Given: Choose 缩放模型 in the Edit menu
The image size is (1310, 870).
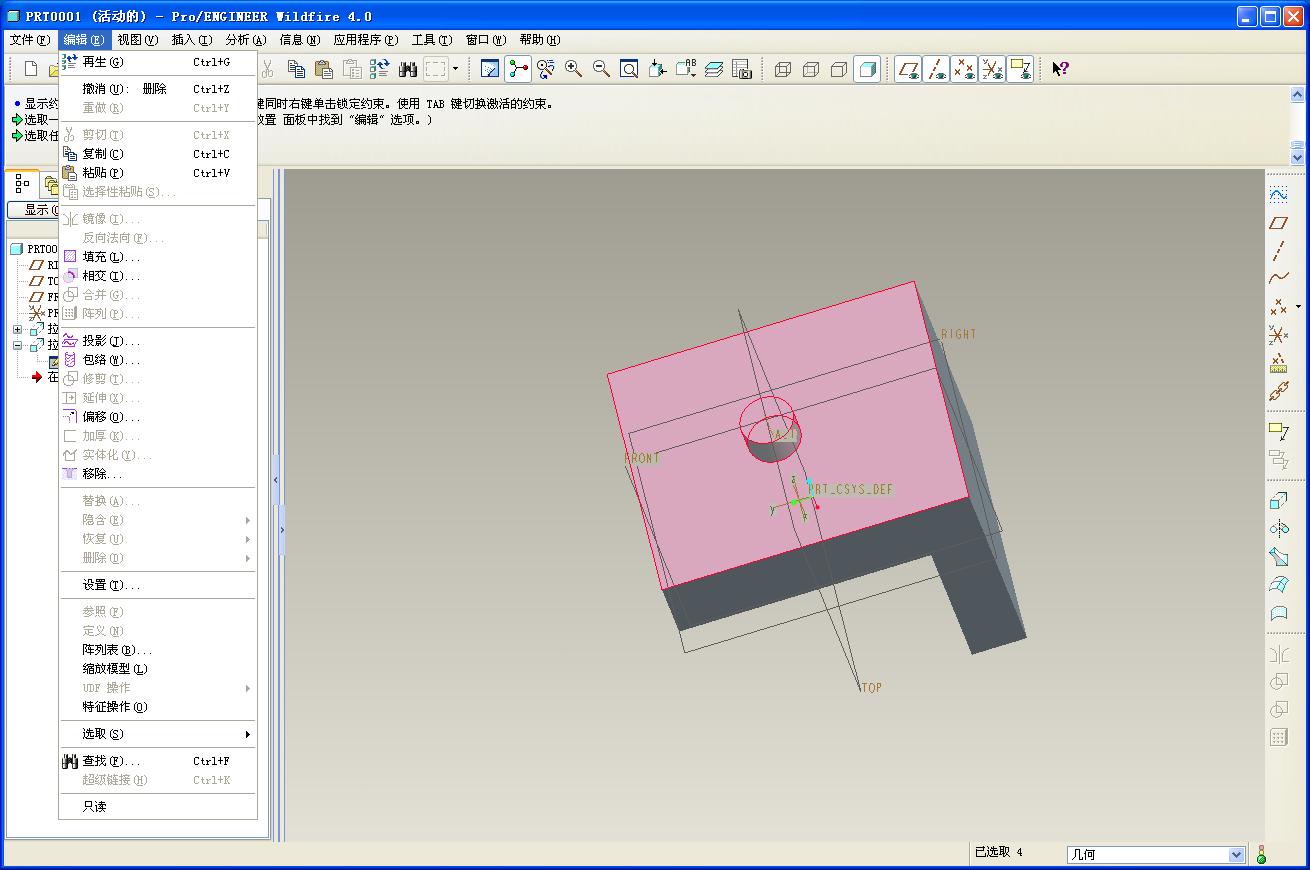Looking at the screenshot, I should pyautogui.click(x=158, y=669).
